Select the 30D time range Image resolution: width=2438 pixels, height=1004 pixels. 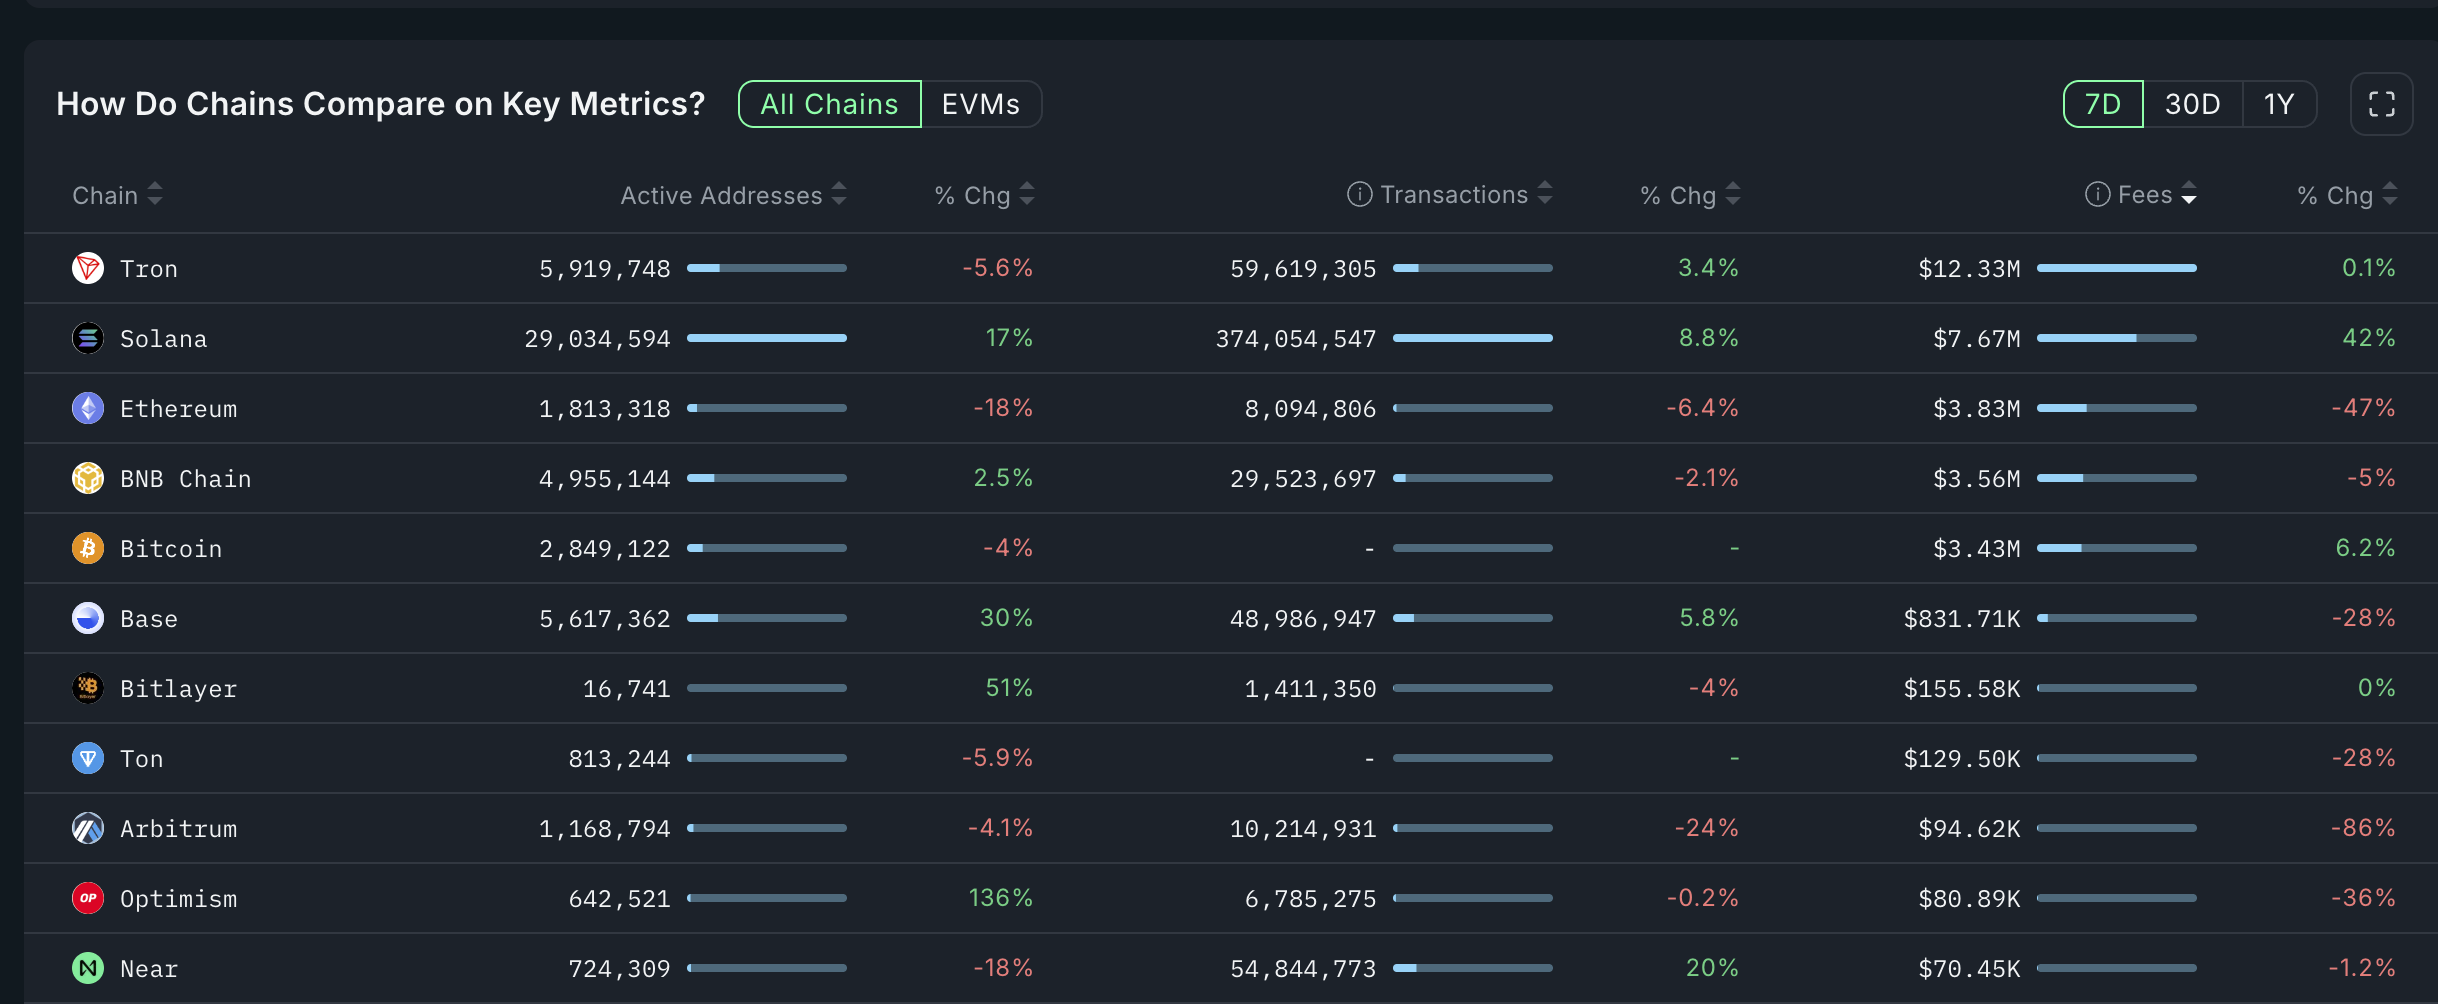pyautogui.click(x=2192, y=104)
